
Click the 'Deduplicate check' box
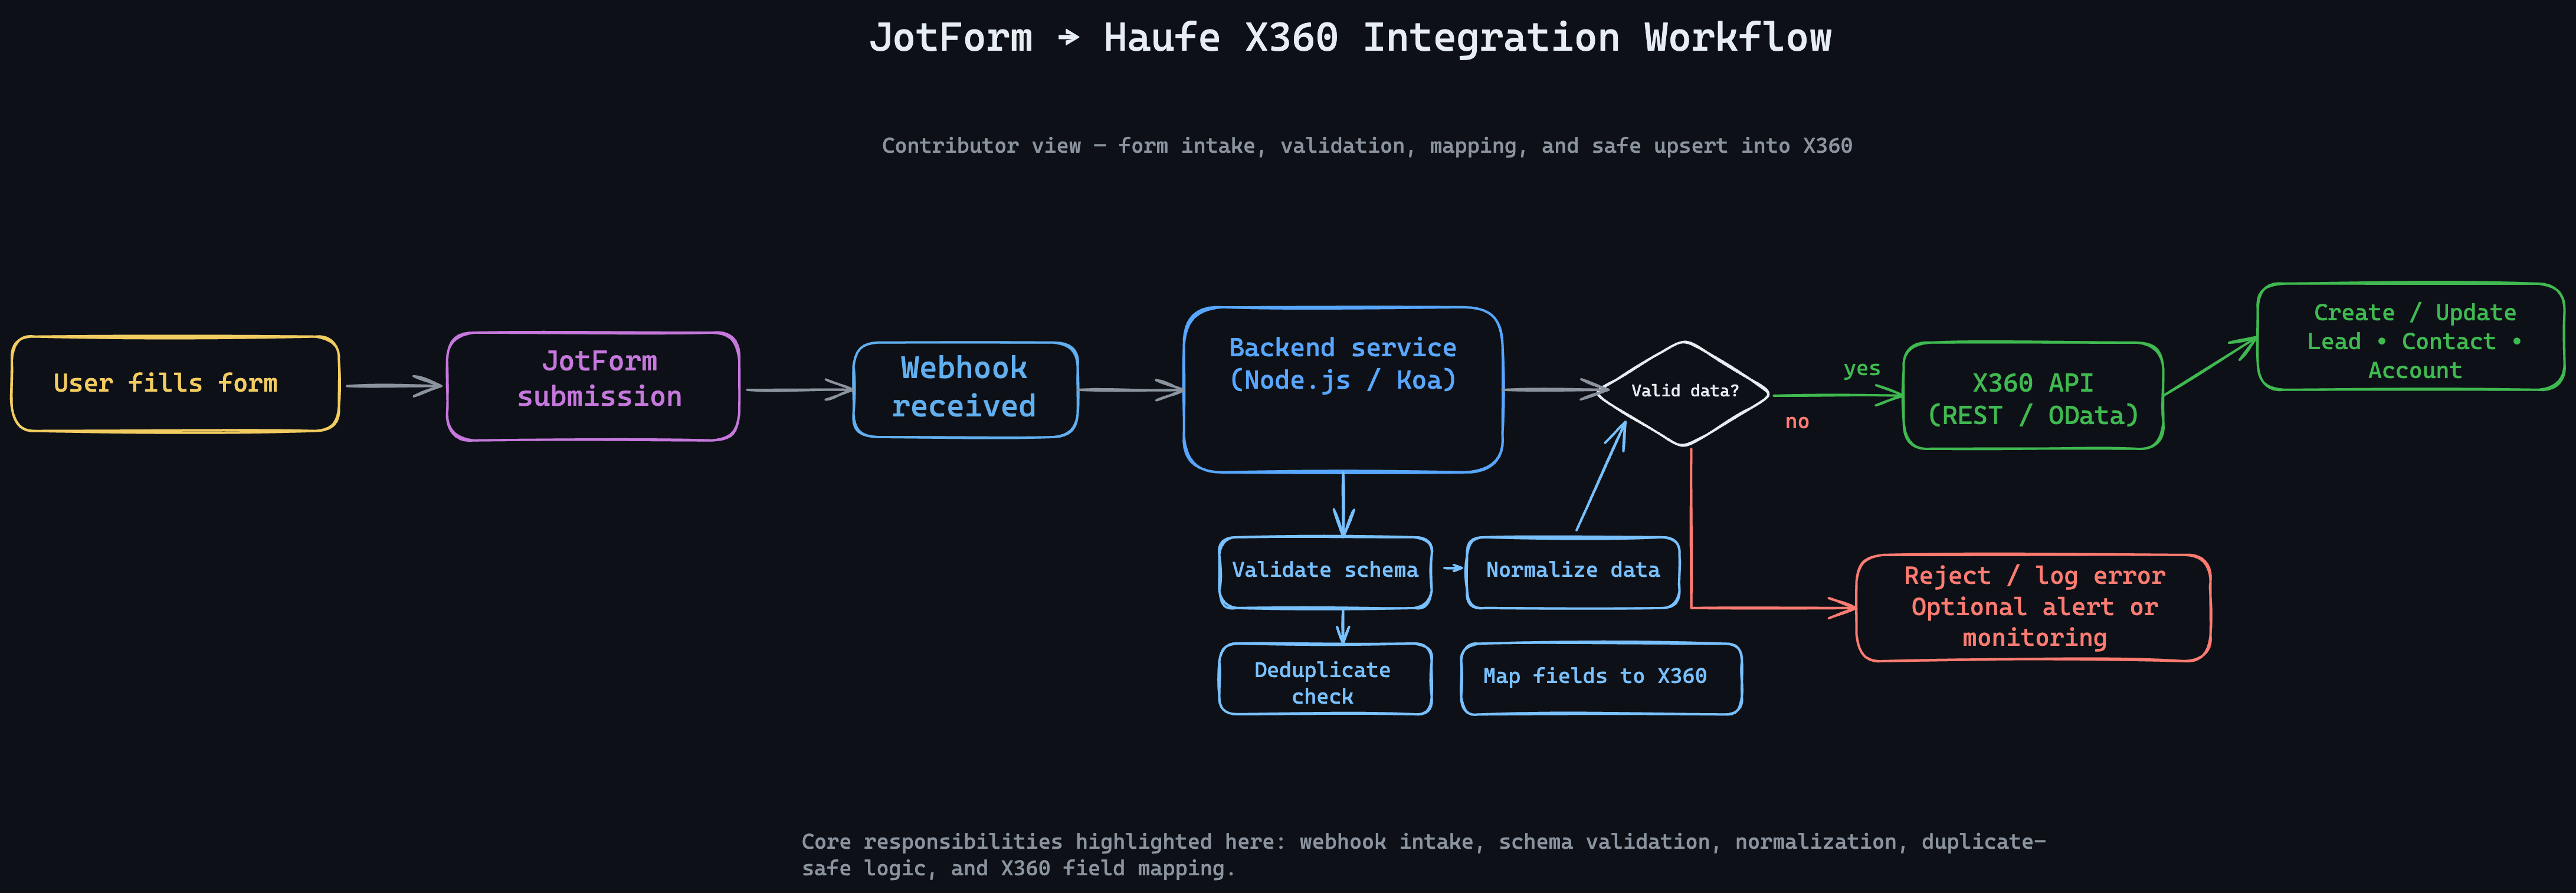[x=1325, y=679]
